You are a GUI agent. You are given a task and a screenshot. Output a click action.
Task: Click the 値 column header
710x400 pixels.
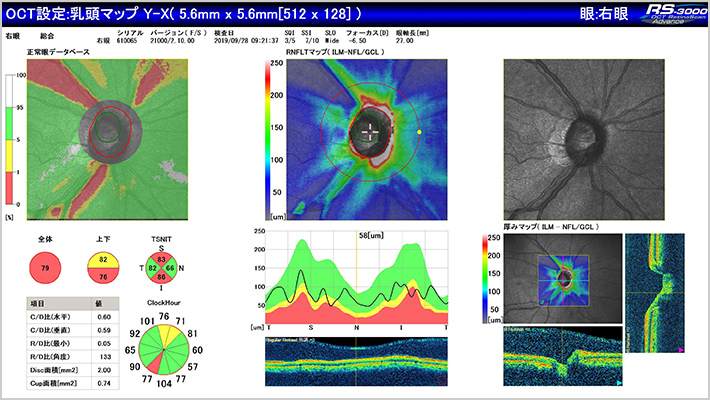(x=106, y=304)
